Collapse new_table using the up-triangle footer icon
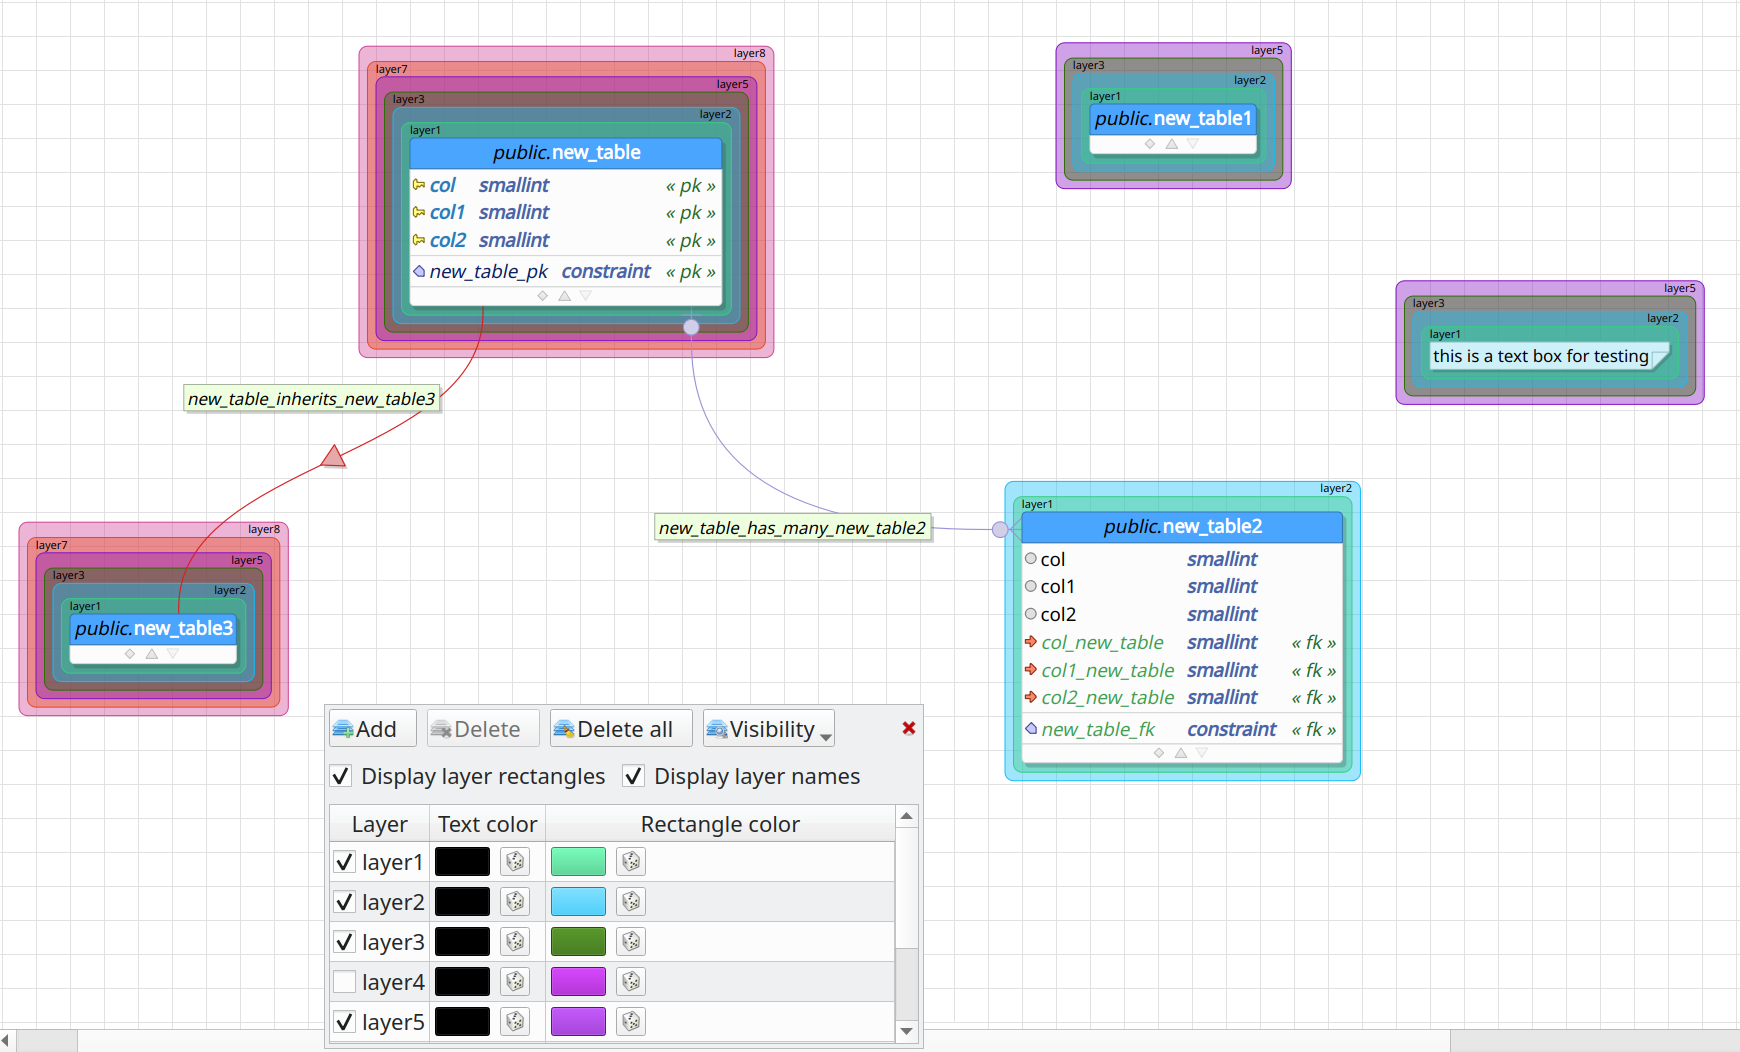Image resolution: width=1740 pixels, height=1052 pixels. (565, 295)
